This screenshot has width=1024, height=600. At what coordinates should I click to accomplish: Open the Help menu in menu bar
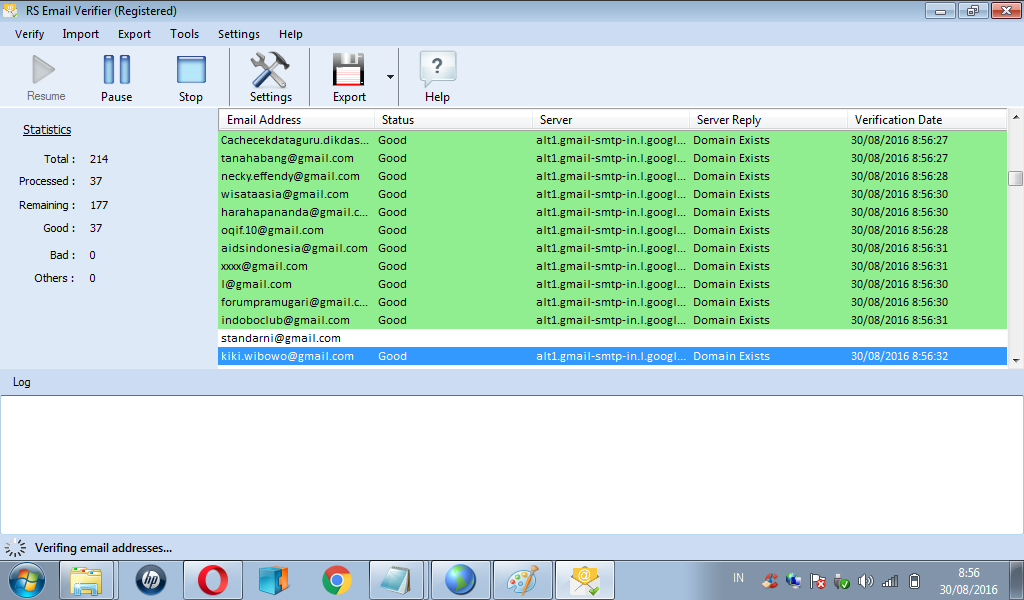tap(291, 34)
